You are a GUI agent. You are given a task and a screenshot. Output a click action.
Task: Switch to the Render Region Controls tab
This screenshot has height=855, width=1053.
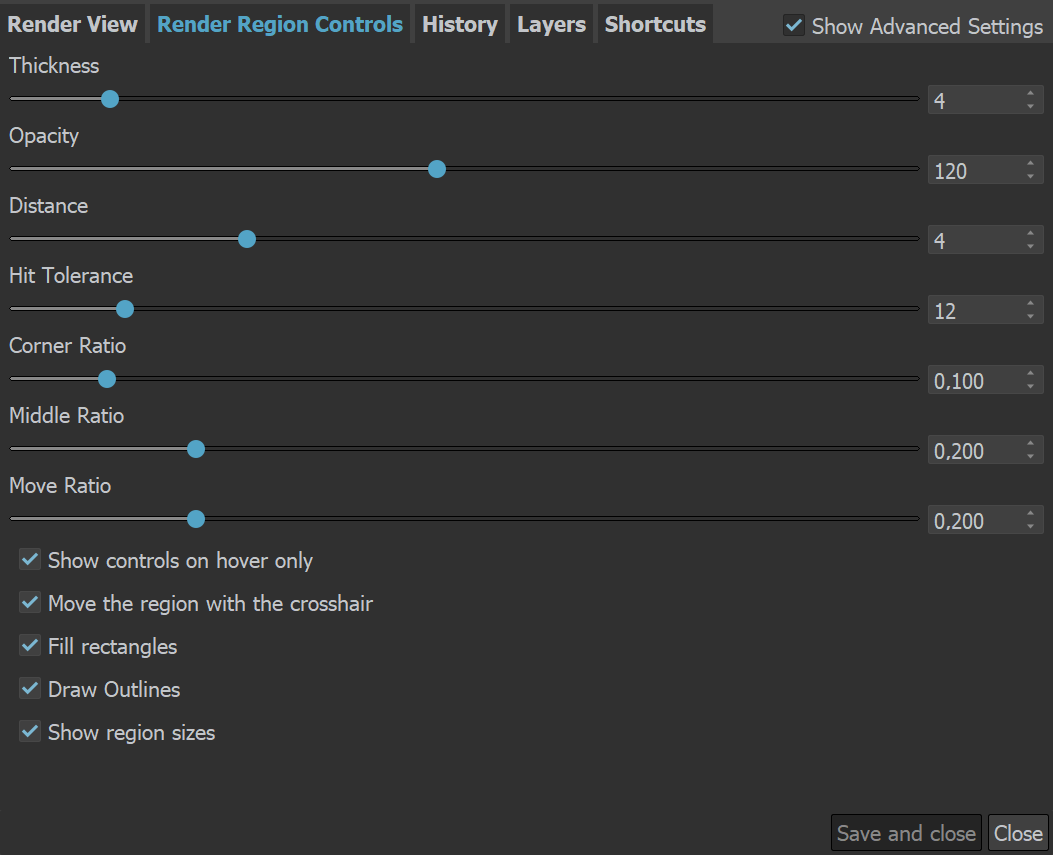click(x=279, y=24)
